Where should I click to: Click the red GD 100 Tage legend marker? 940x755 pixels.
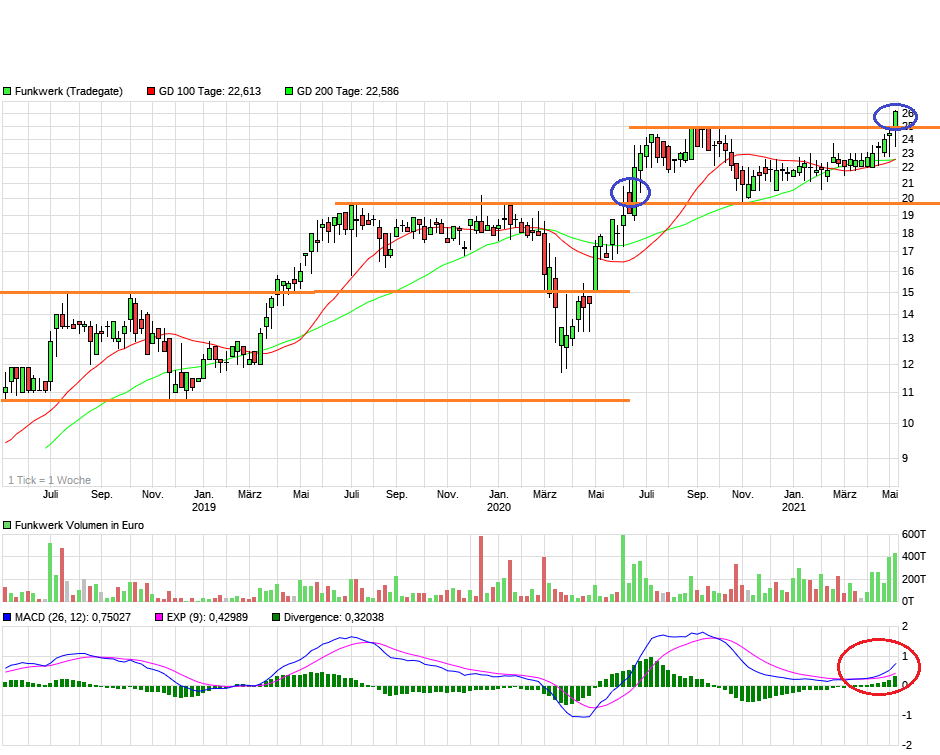pyautogui.click(x=151, y=91)
